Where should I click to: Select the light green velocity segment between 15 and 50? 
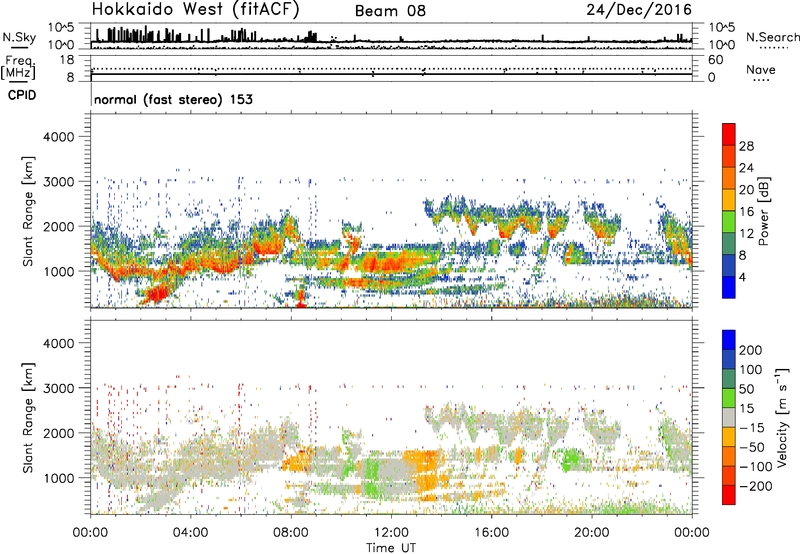(729, 398)
